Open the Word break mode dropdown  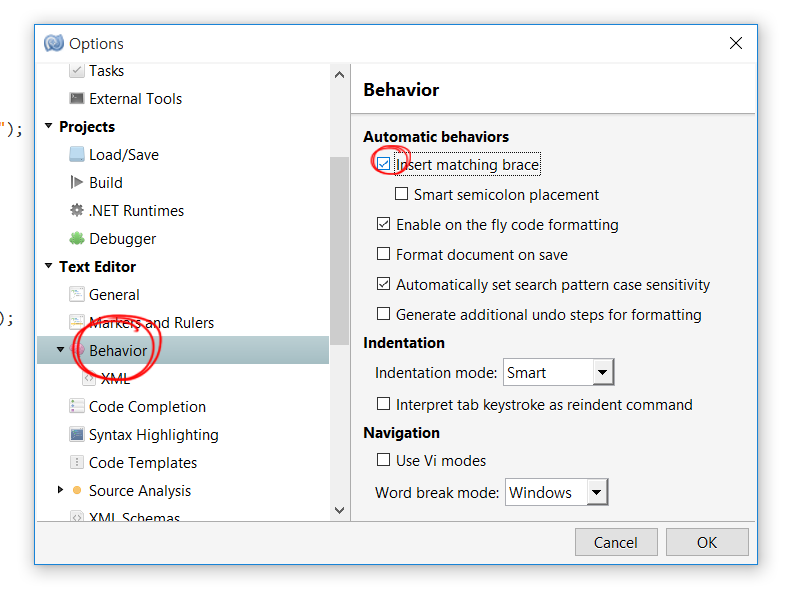point(596,492)
